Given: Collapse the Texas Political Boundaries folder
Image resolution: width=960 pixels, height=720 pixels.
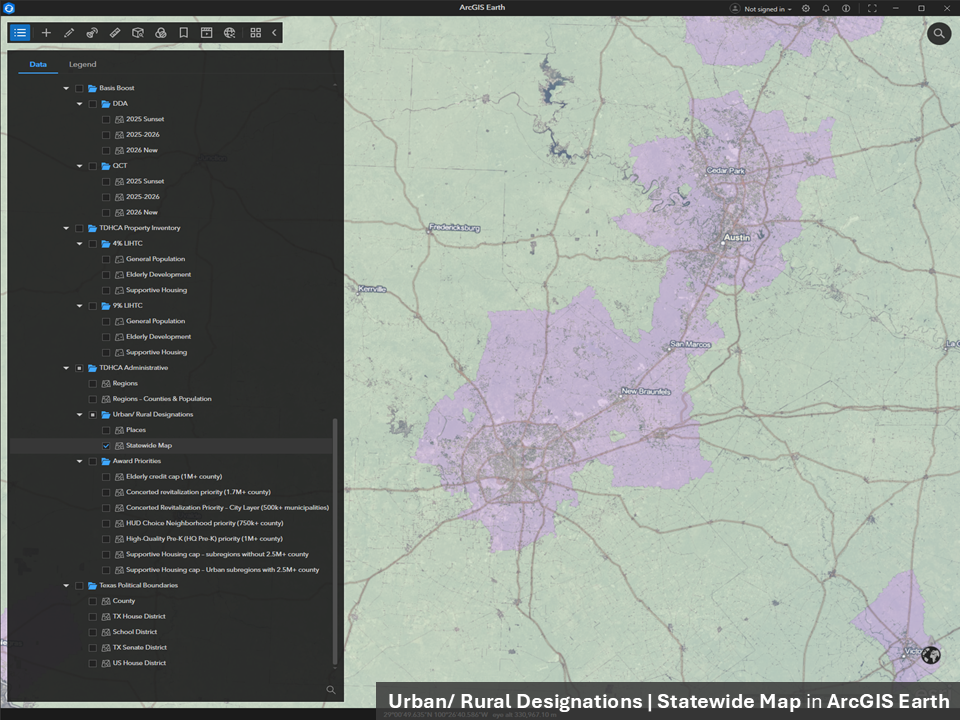Looking at the screenshot, I should click(66, 586).
